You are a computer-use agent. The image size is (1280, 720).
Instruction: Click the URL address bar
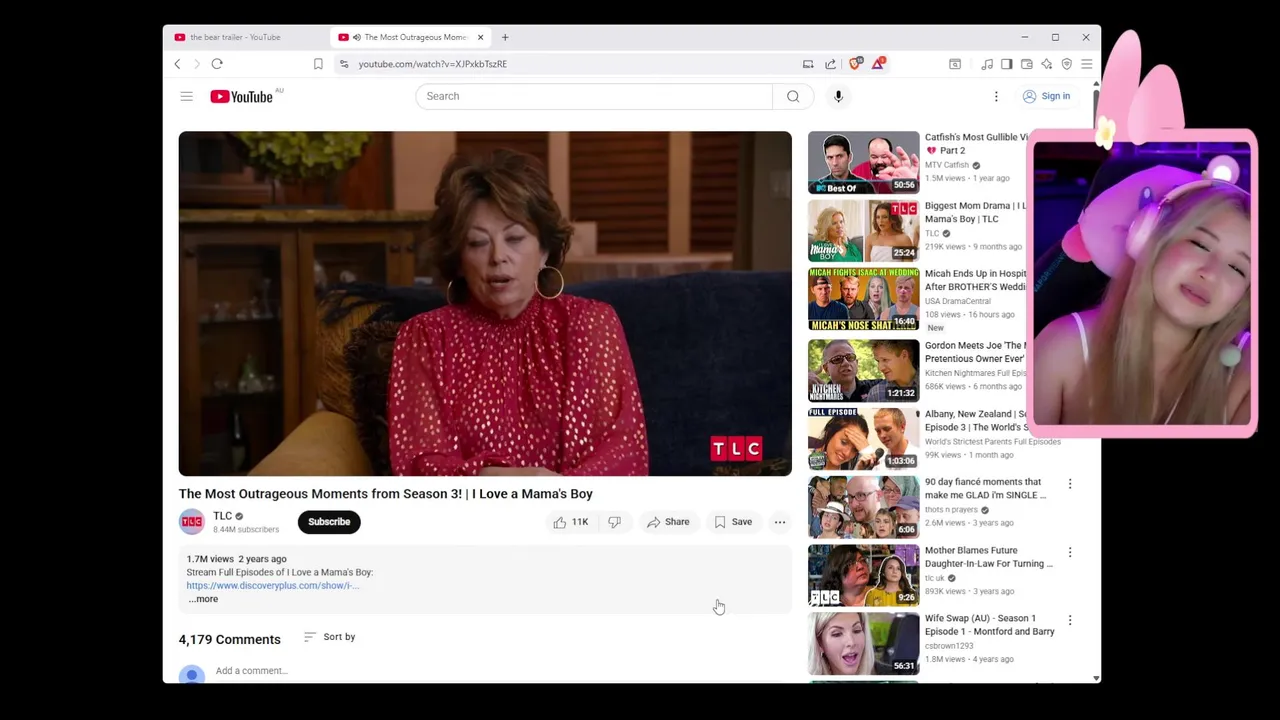(570, 64)
